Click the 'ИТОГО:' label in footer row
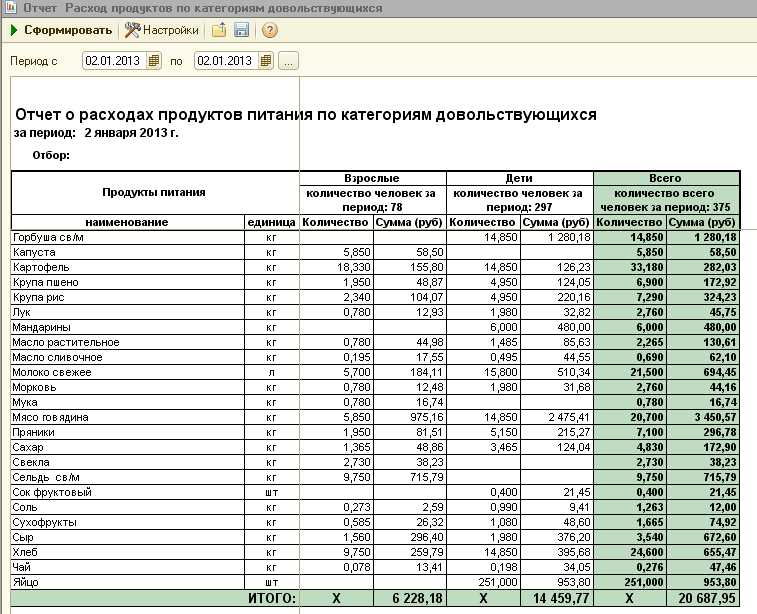757x614 pixels. point(270,598)
